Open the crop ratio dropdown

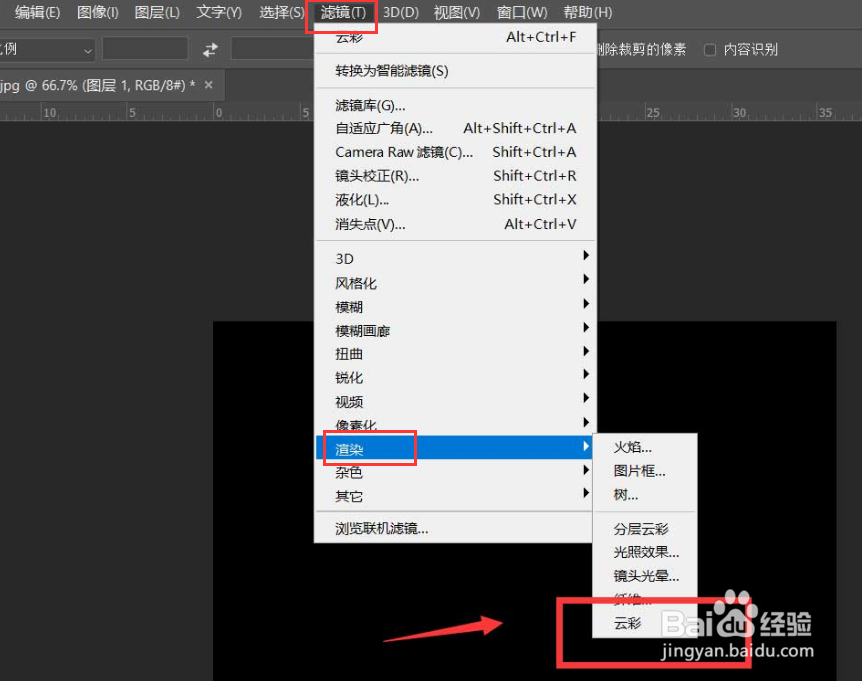[47, 50]
